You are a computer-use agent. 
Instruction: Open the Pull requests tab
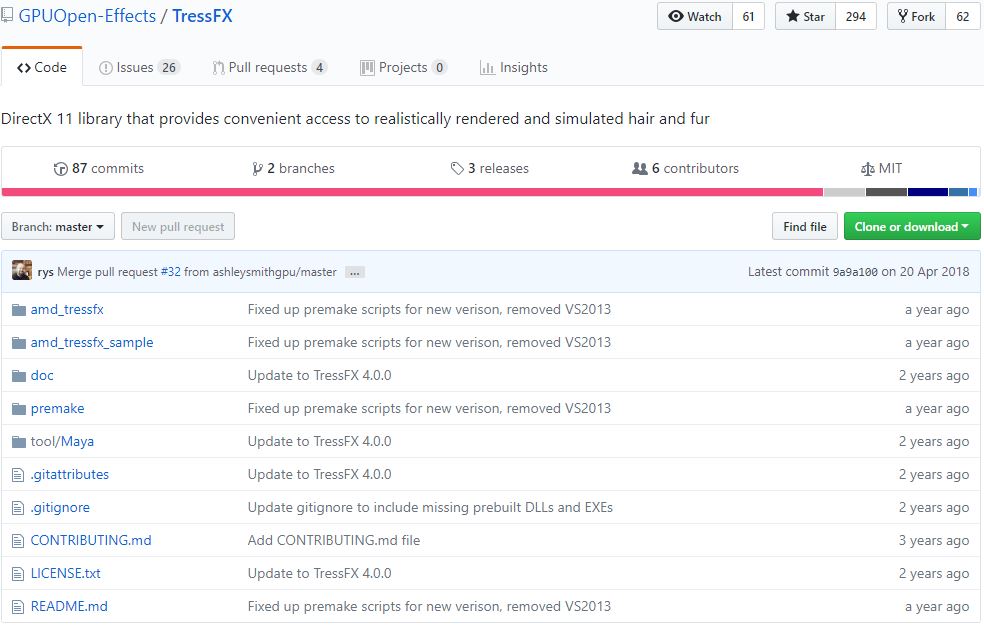pyautogui.click(x=269, y=67)
